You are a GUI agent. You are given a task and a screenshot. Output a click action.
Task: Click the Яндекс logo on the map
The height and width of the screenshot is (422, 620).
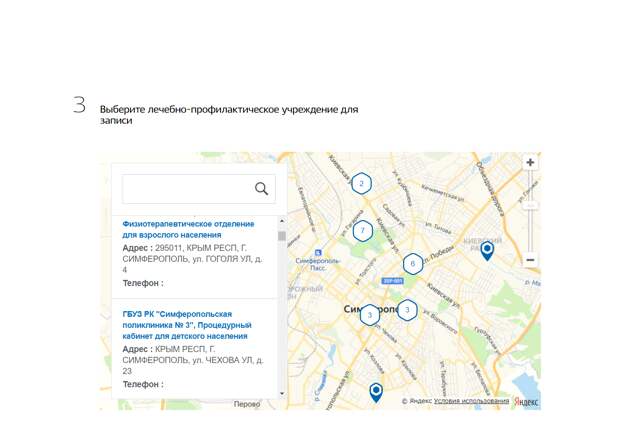pos(526,402)
